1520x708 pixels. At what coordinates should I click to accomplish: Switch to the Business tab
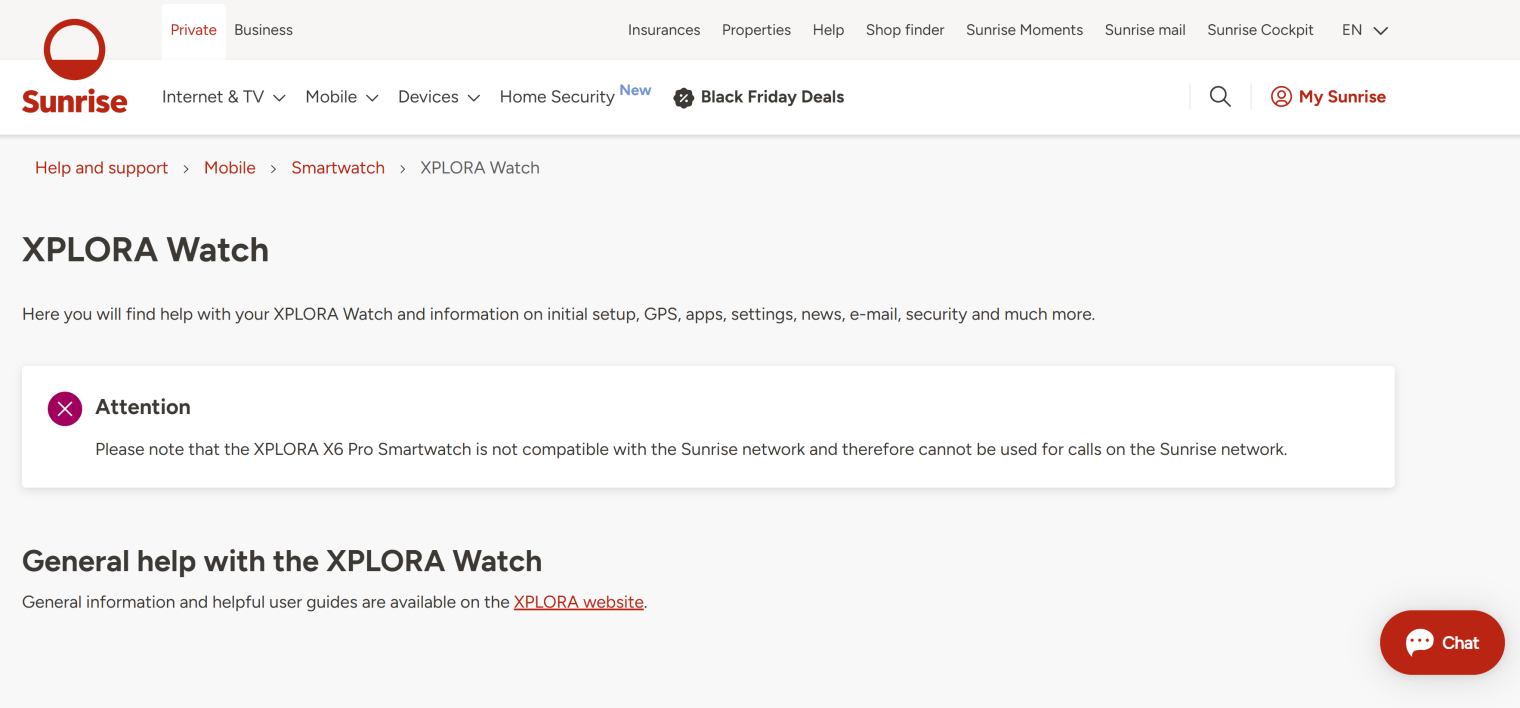pos(263,30)
